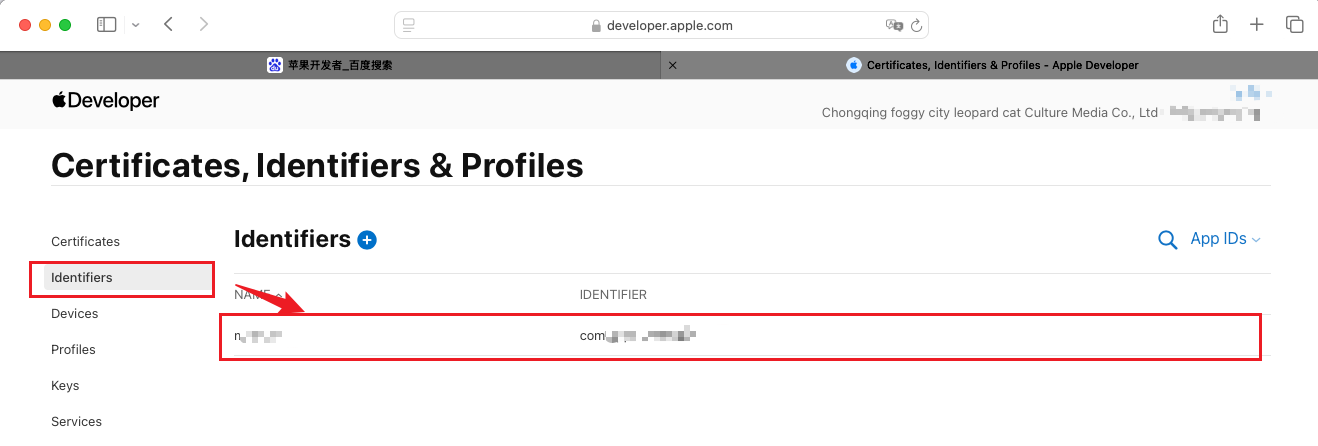Switch to the 苹果开发者_百度搜索 tab

330,65
